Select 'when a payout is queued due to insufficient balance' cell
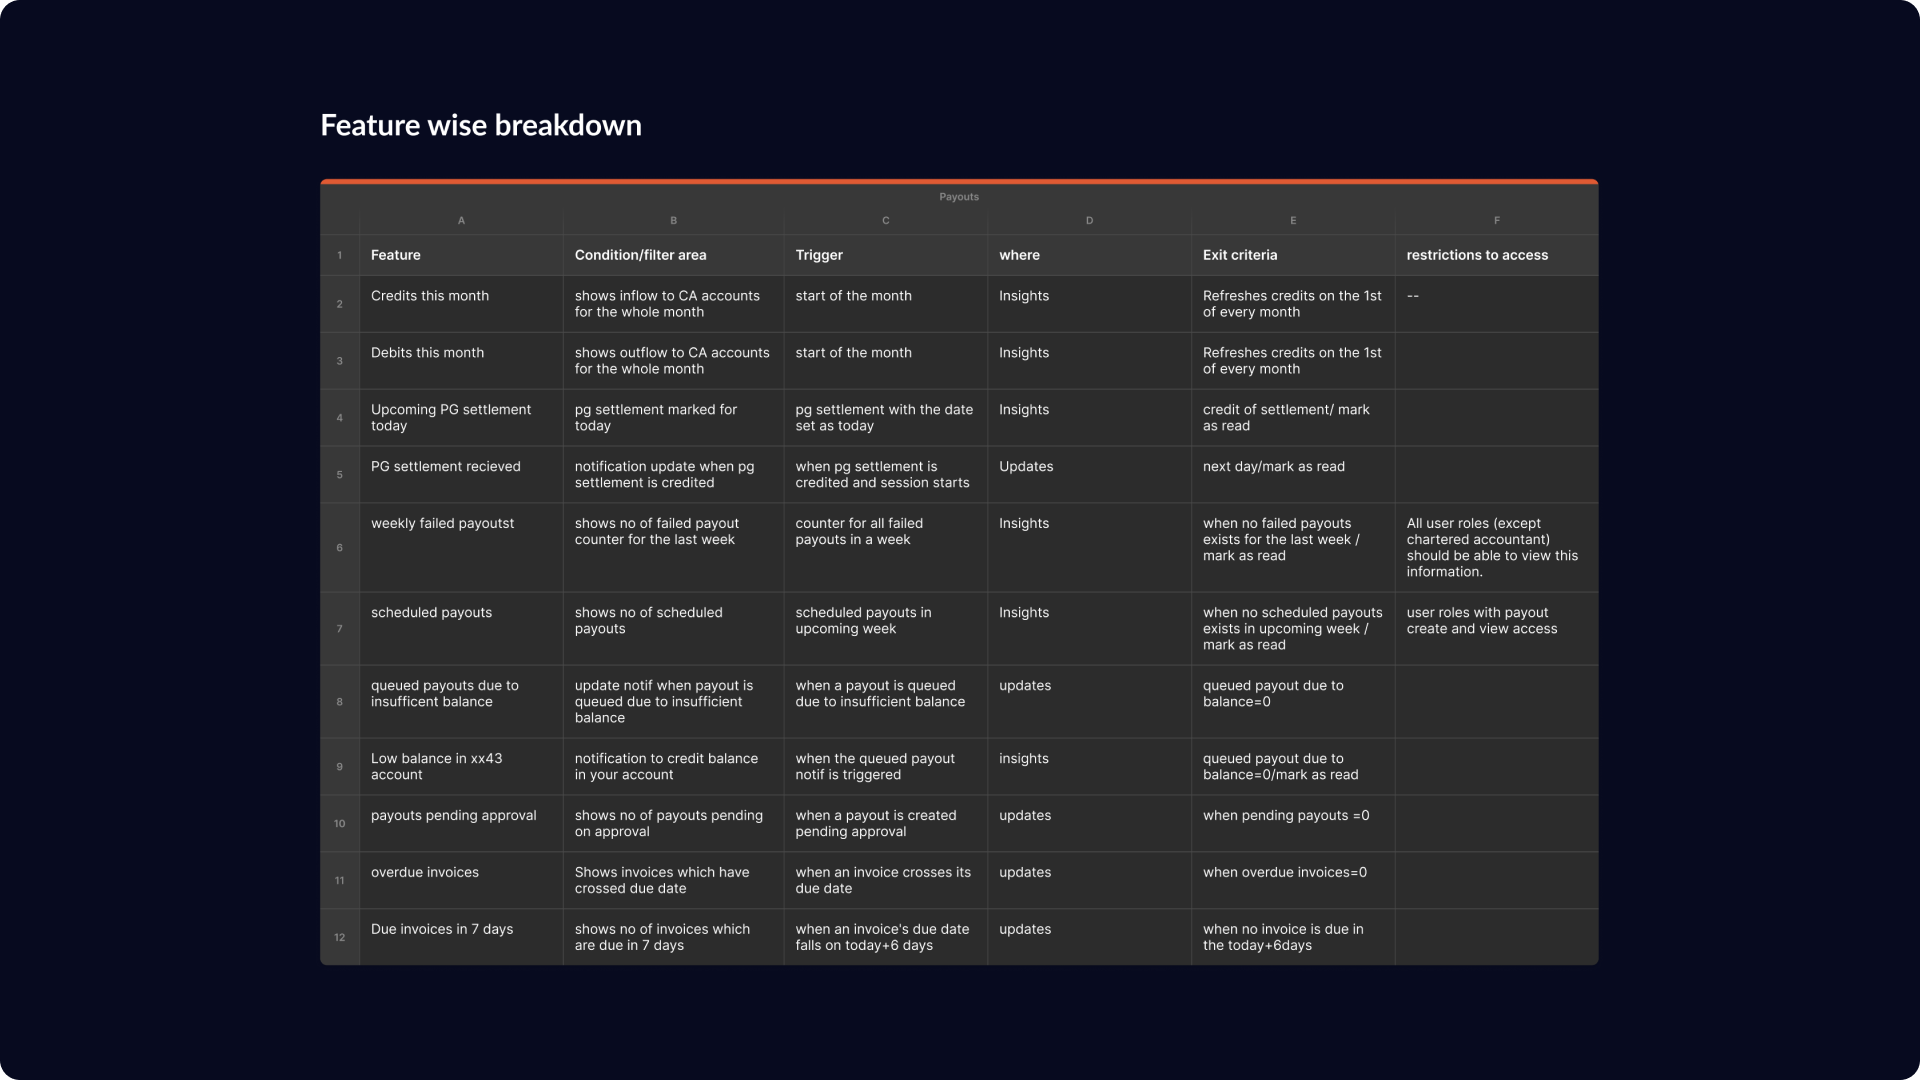Viewport: 1920px width, 1080px height. tap(885, 702)
